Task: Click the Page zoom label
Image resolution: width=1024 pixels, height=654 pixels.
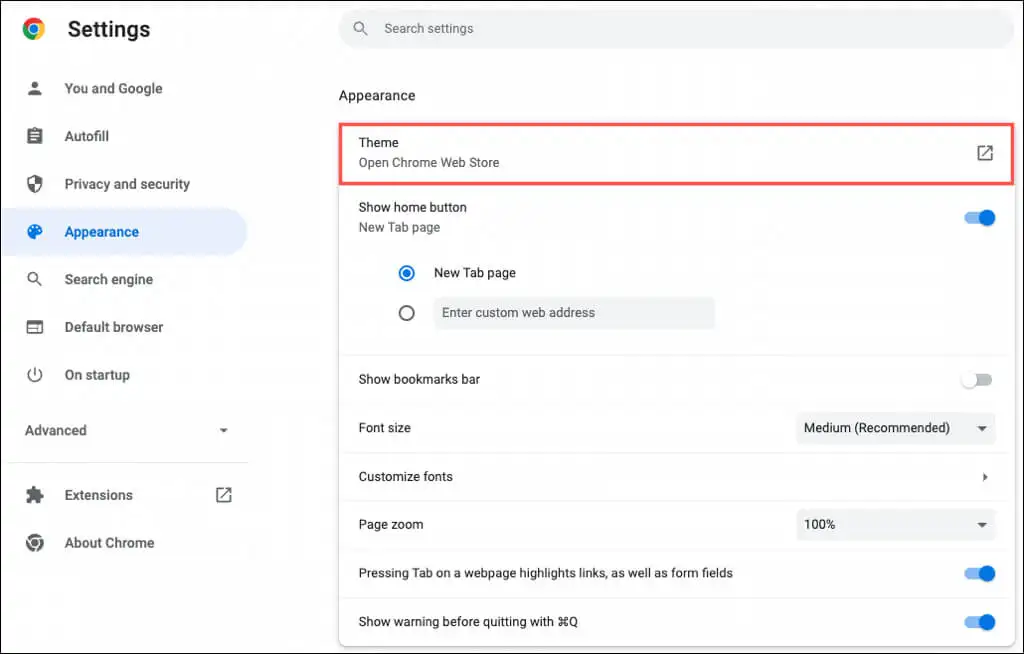Action: click(x=391, y=525)
